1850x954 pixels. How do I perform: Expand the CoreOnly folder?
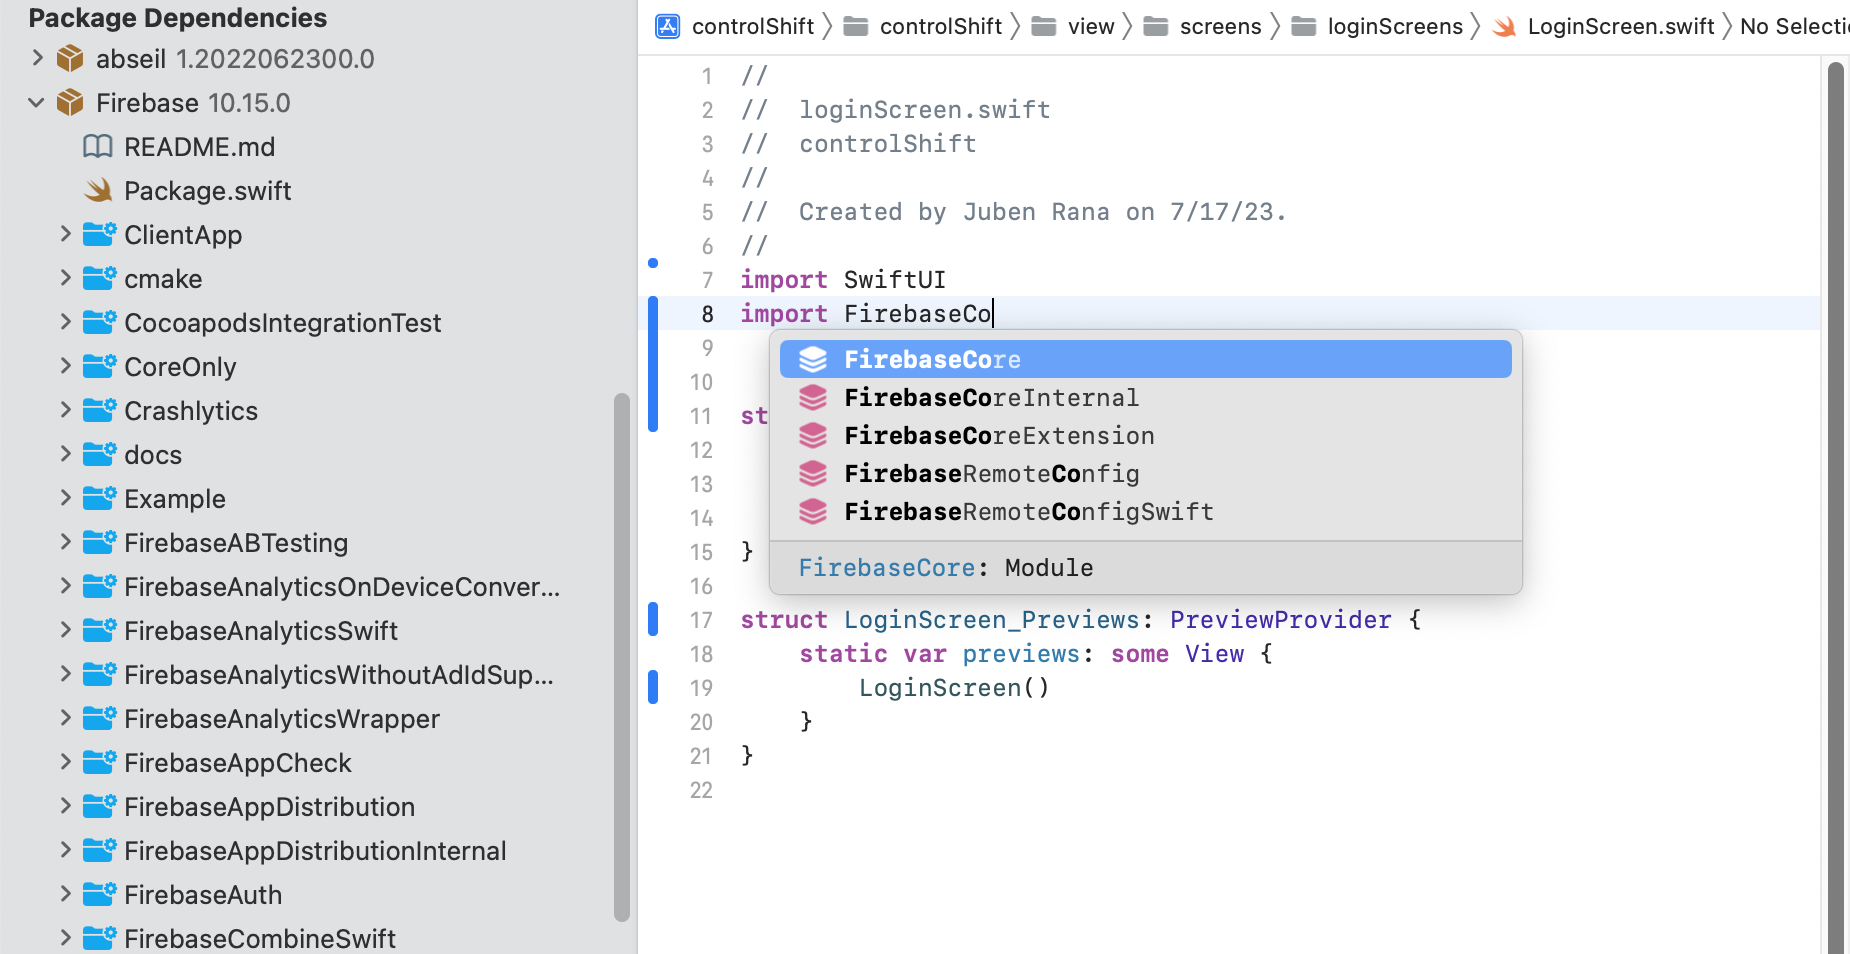coord(66,366)
